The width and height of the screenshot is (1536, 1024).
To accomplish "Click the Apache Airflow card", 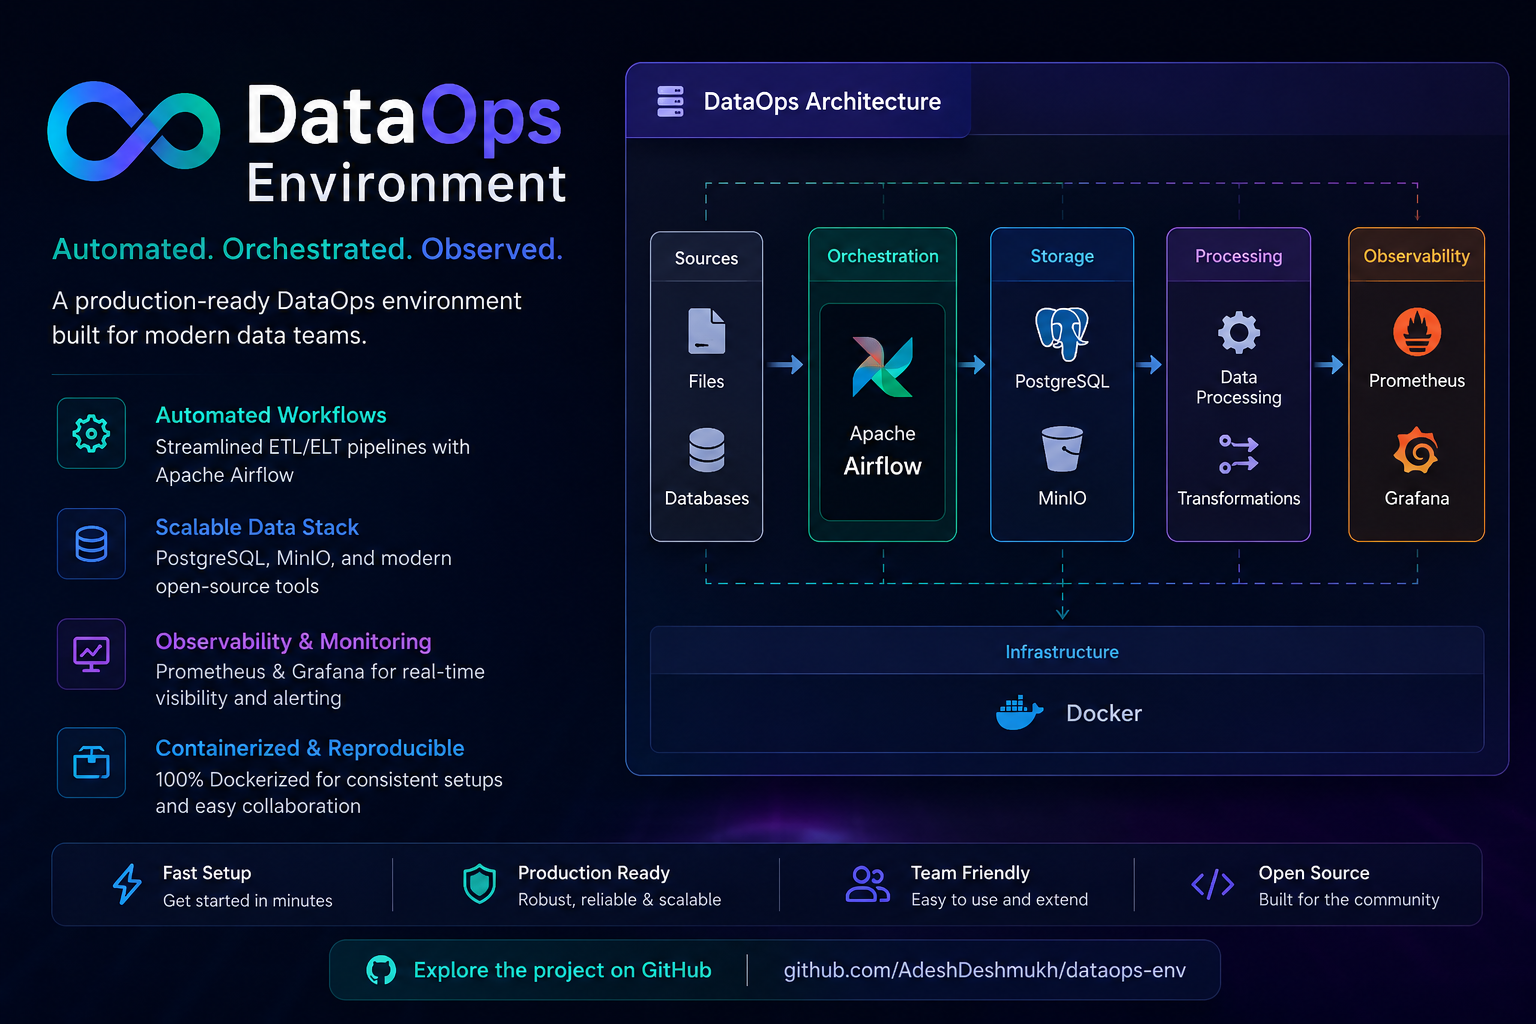I will click(882, 412).
